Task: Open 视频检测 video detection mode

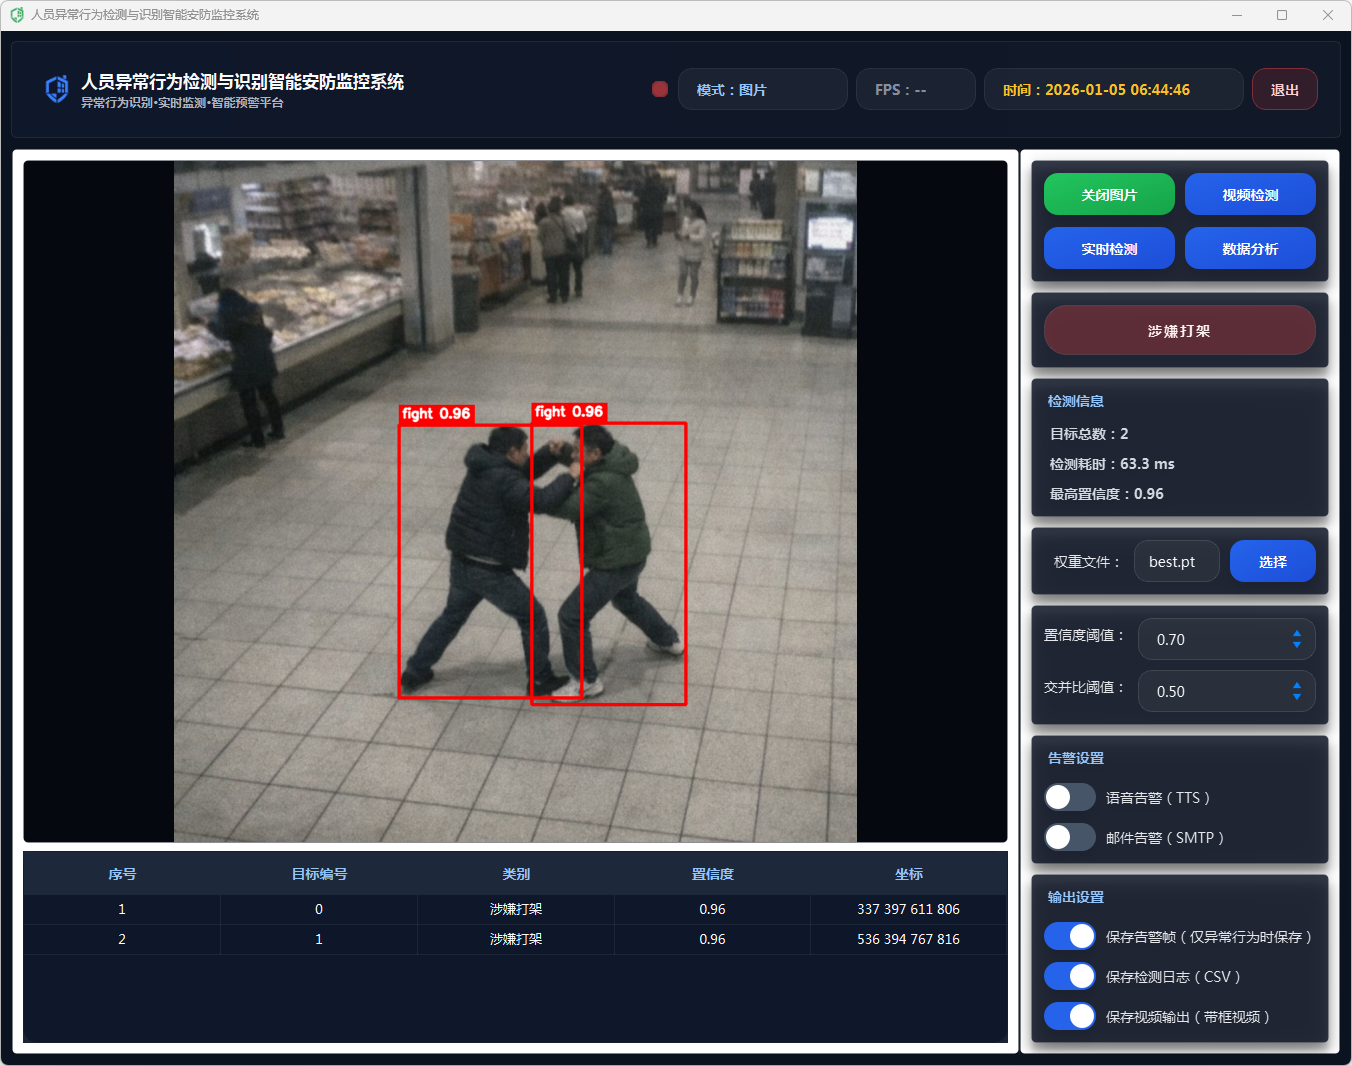Action: 1249,195
